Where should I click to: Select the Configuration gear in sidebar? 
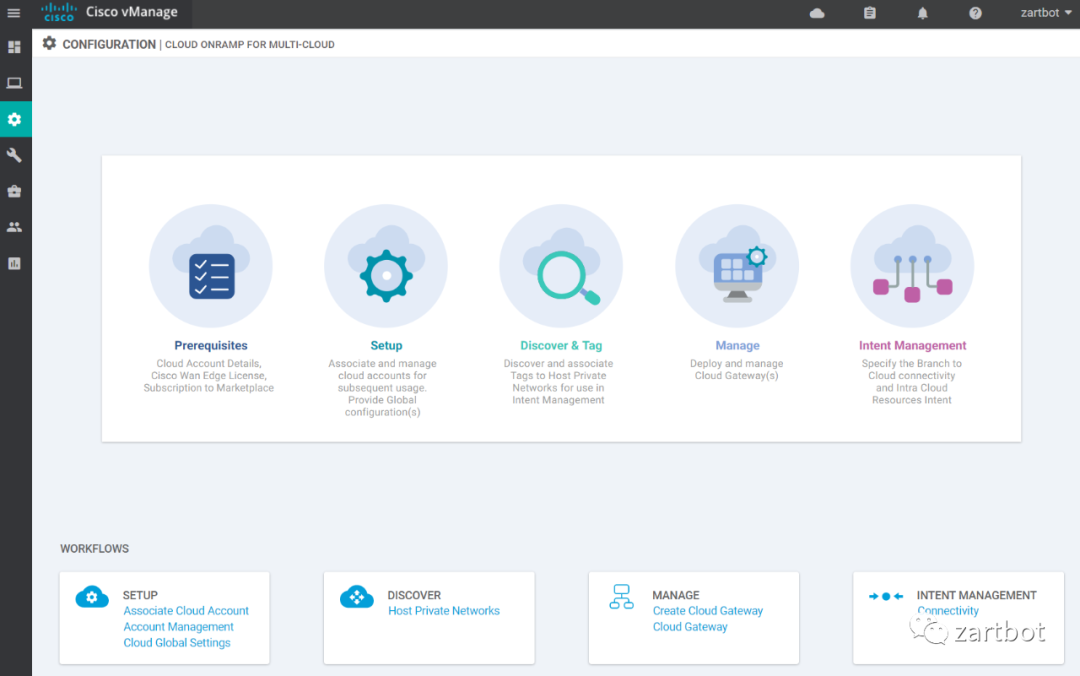[14, 119]
